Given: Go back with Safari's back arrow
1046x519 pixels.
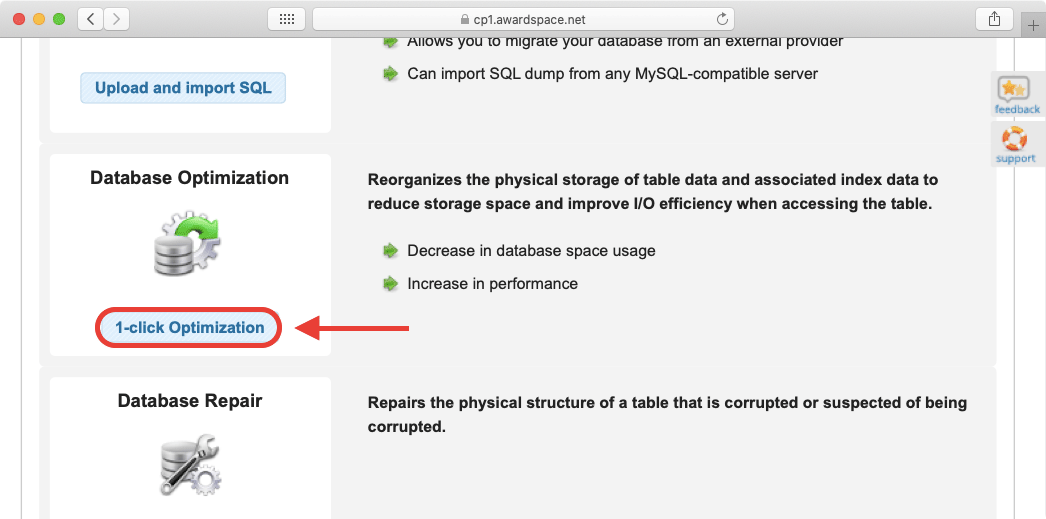Looking at the screenshot, I should click(x=90, y=19).
